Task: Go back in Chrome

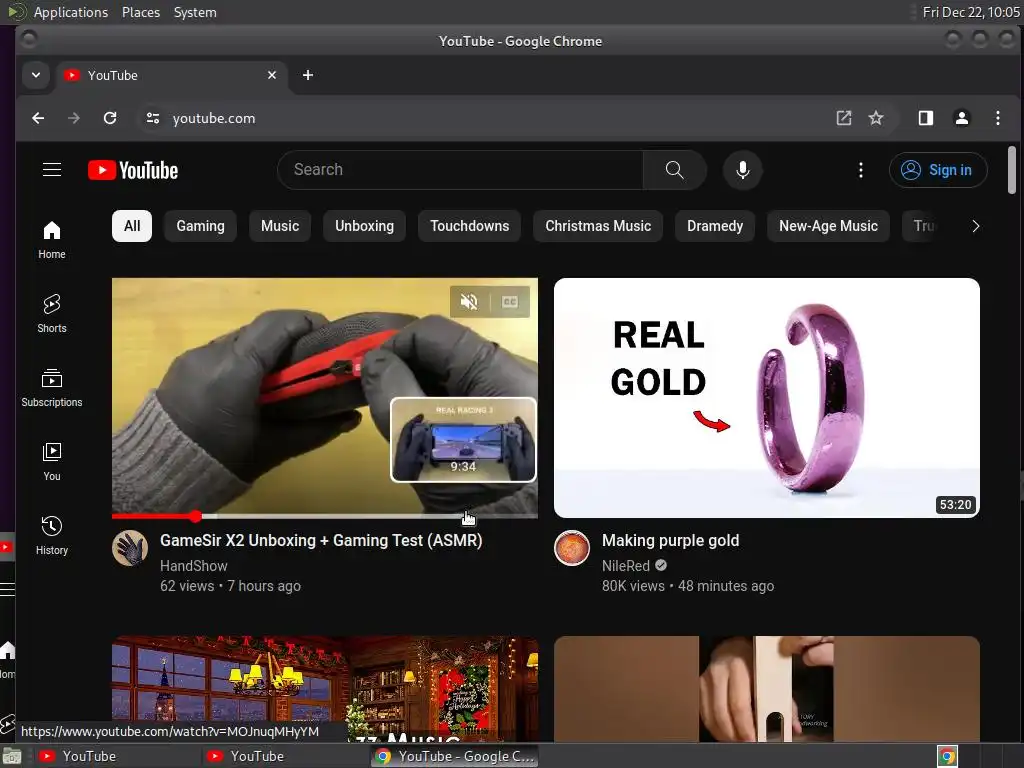Action: point(39,118)
